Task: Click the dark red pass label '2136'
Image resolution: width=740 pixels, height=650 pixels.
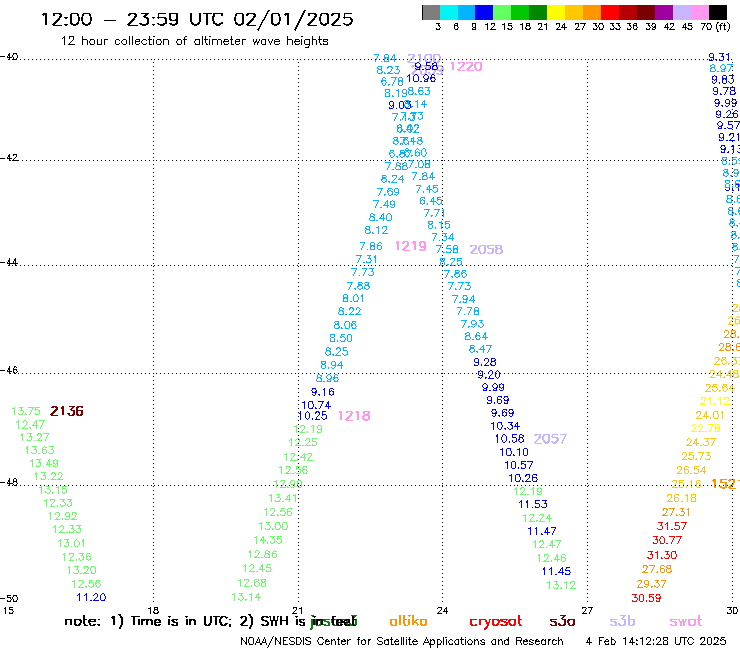Action: click(67, 411)
